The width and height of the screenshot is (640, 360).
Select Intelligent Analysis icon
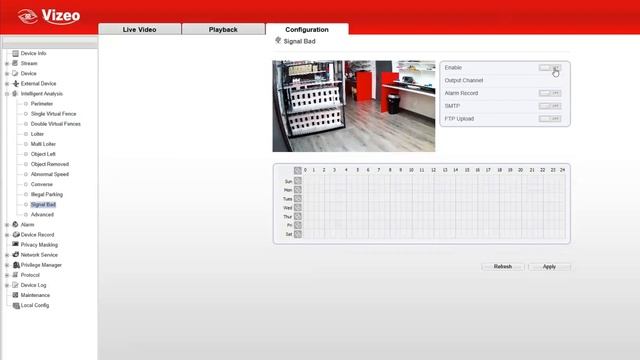16,93
